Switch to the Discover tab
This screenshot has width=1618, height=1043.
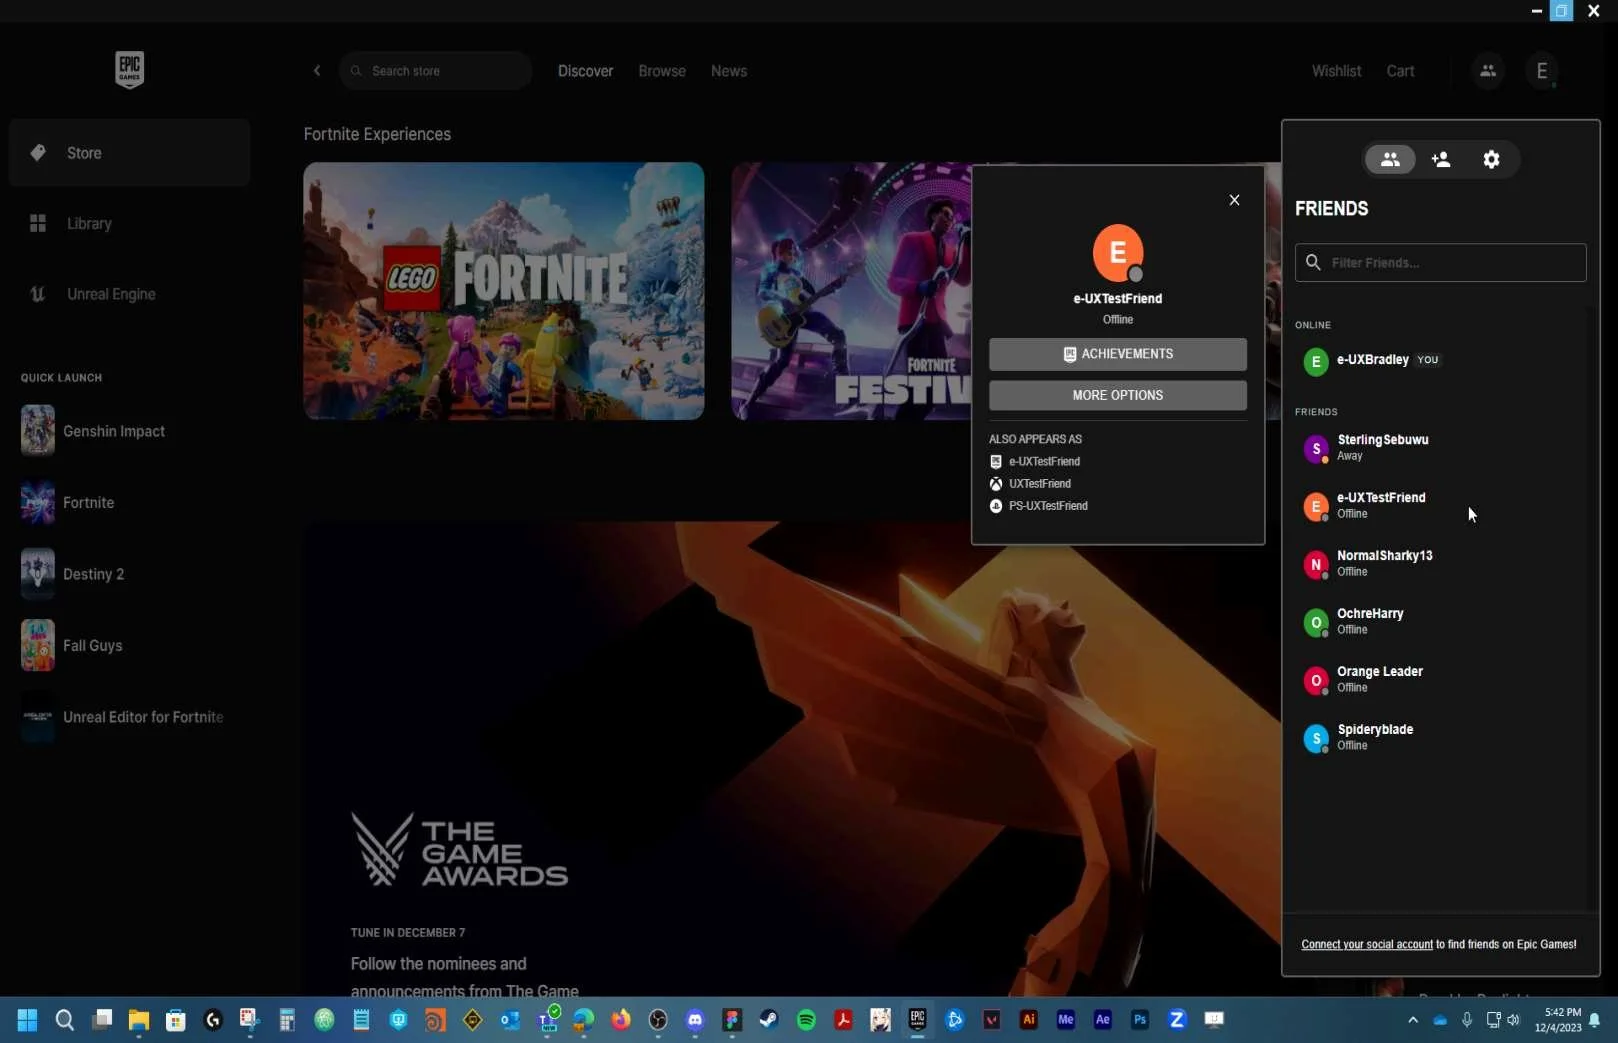coord(585,71)
